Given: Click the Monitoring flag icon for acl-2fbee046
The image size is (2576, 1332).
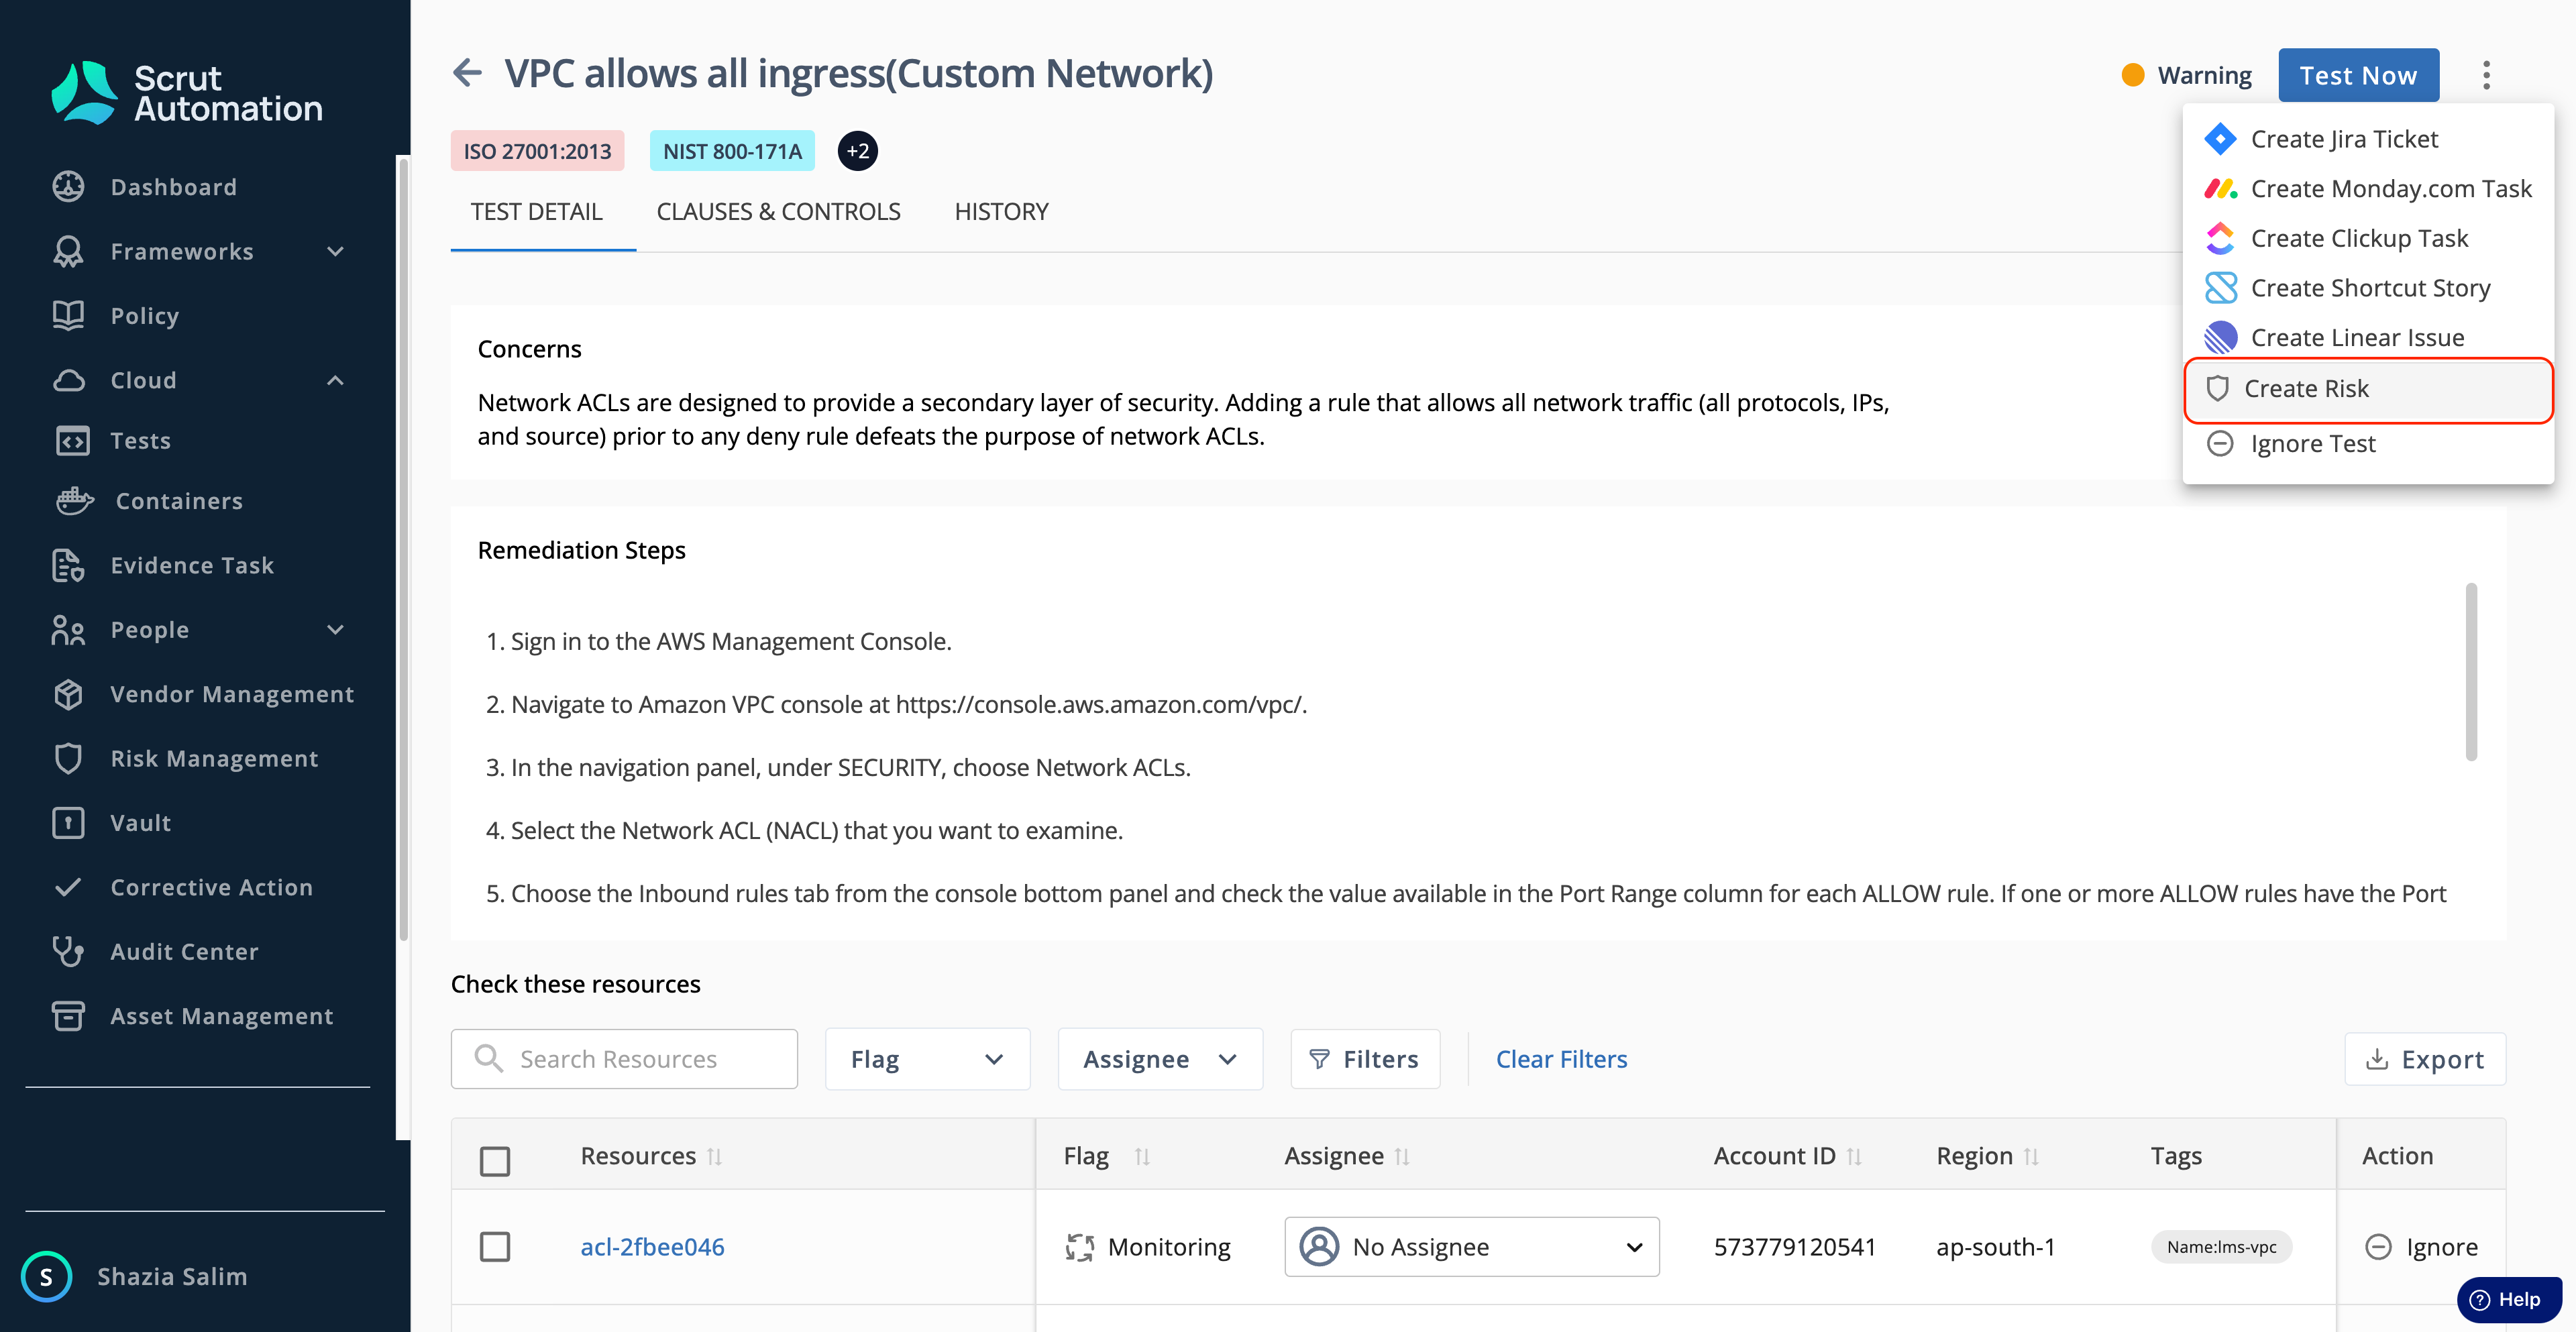Looking at the screenshot, I should tap(1079, 1247).
